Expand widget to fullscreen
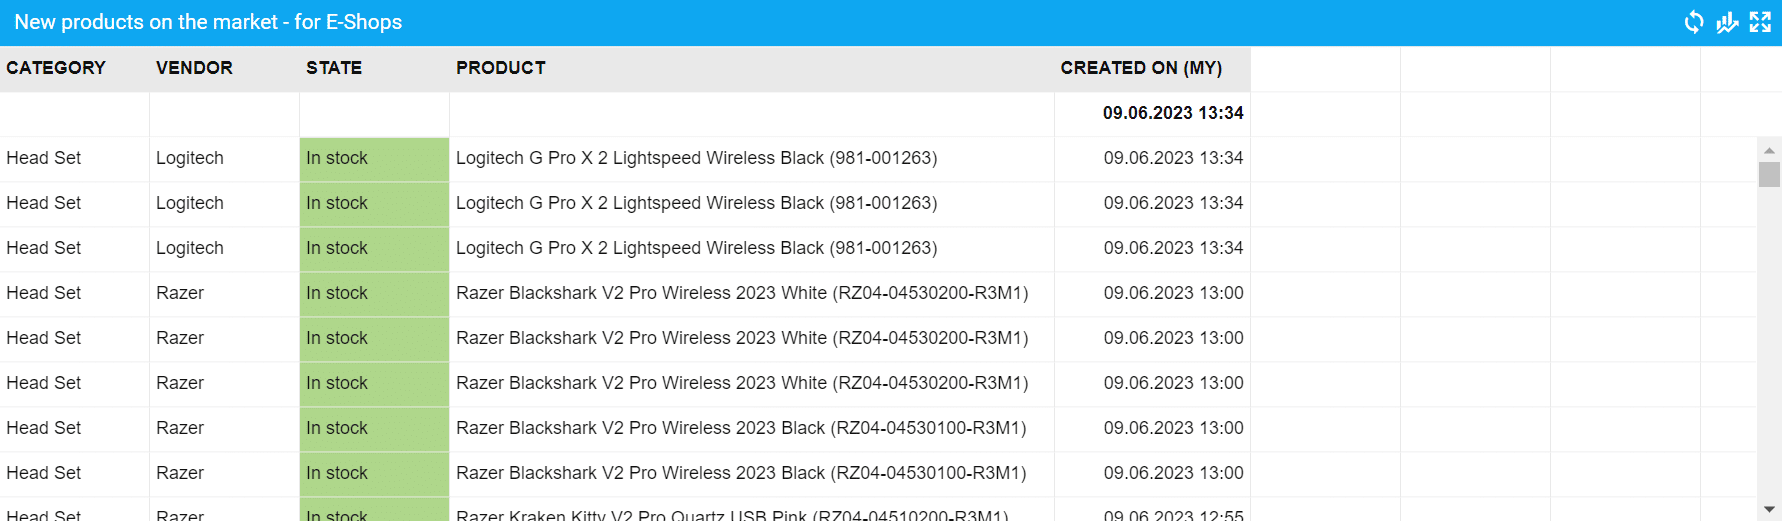1782x521 pixels. click(1761, 22)
